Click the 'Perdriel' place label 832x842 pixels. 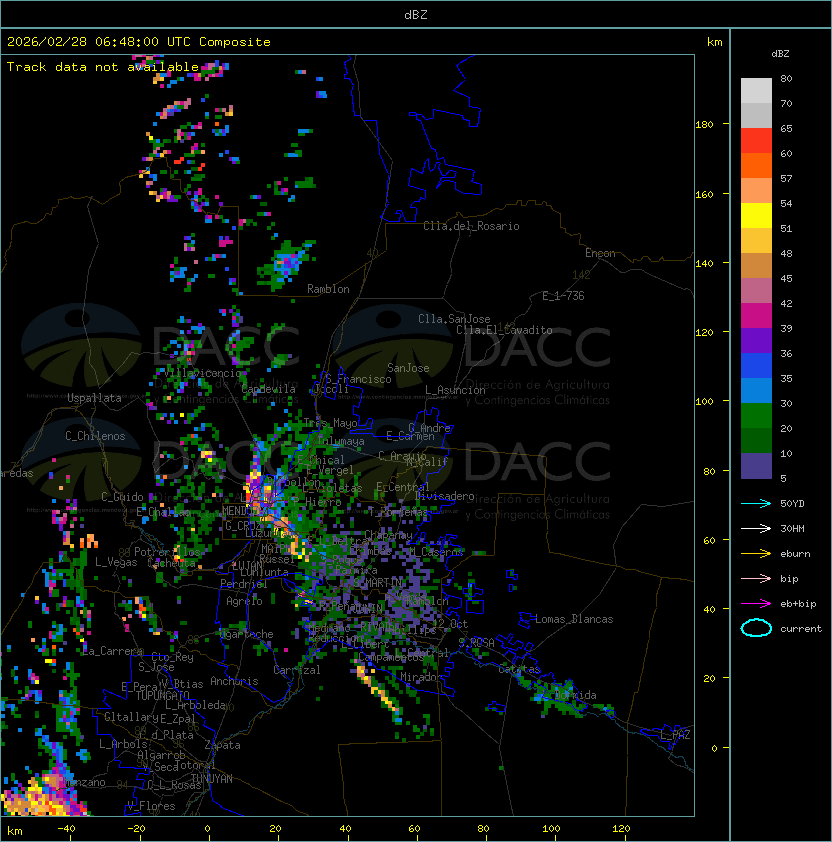coord(243,584)
